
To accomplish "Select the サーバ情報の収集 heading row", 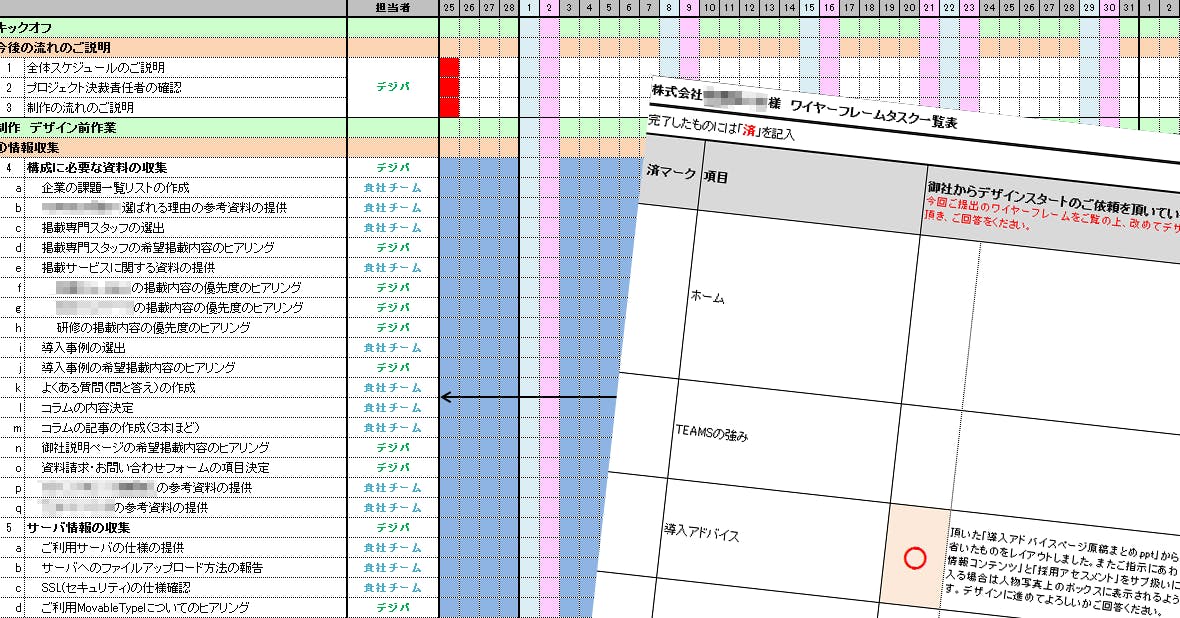I will pos(79,527).
